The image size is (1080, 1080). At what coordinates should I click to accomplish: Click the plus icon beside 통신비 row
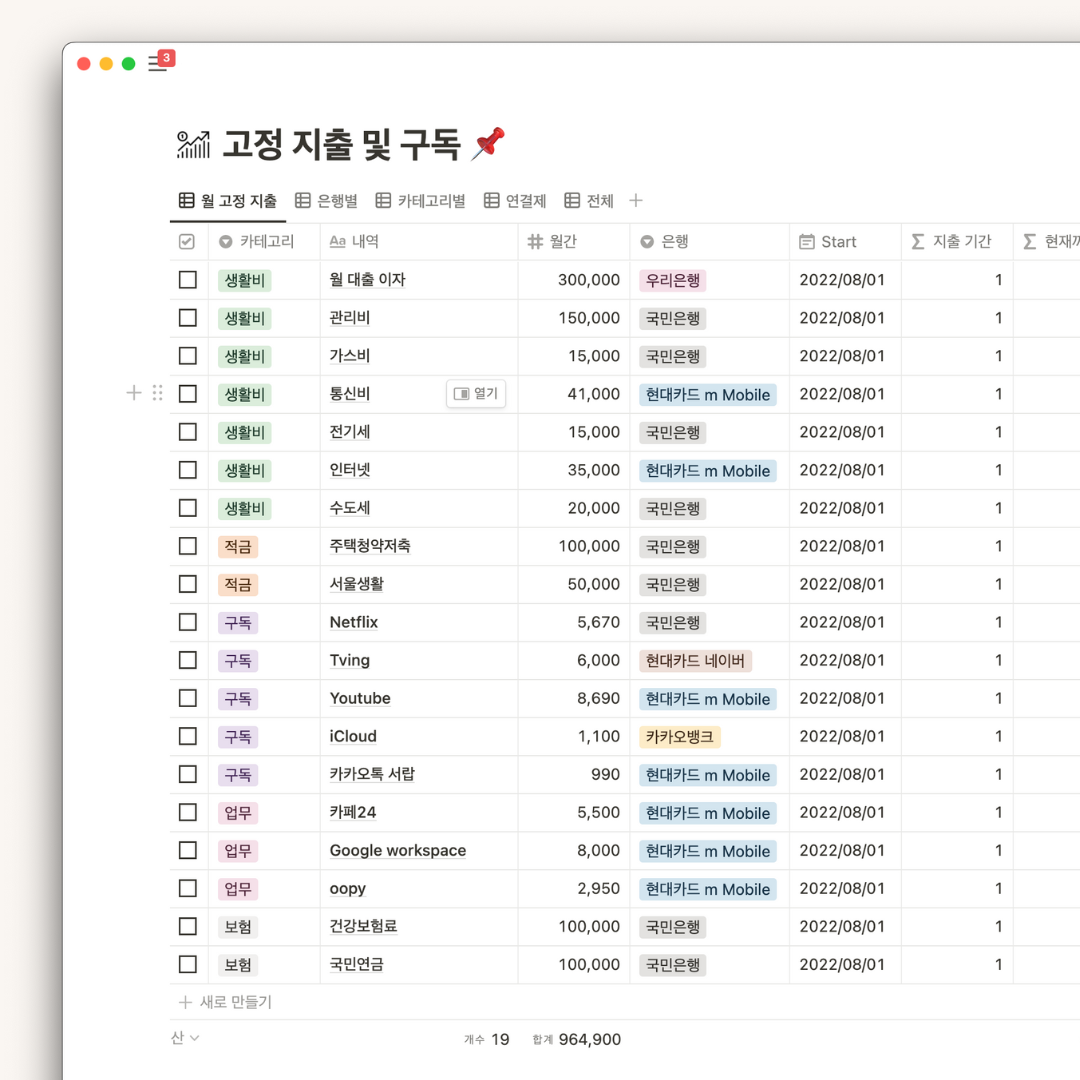134,393
